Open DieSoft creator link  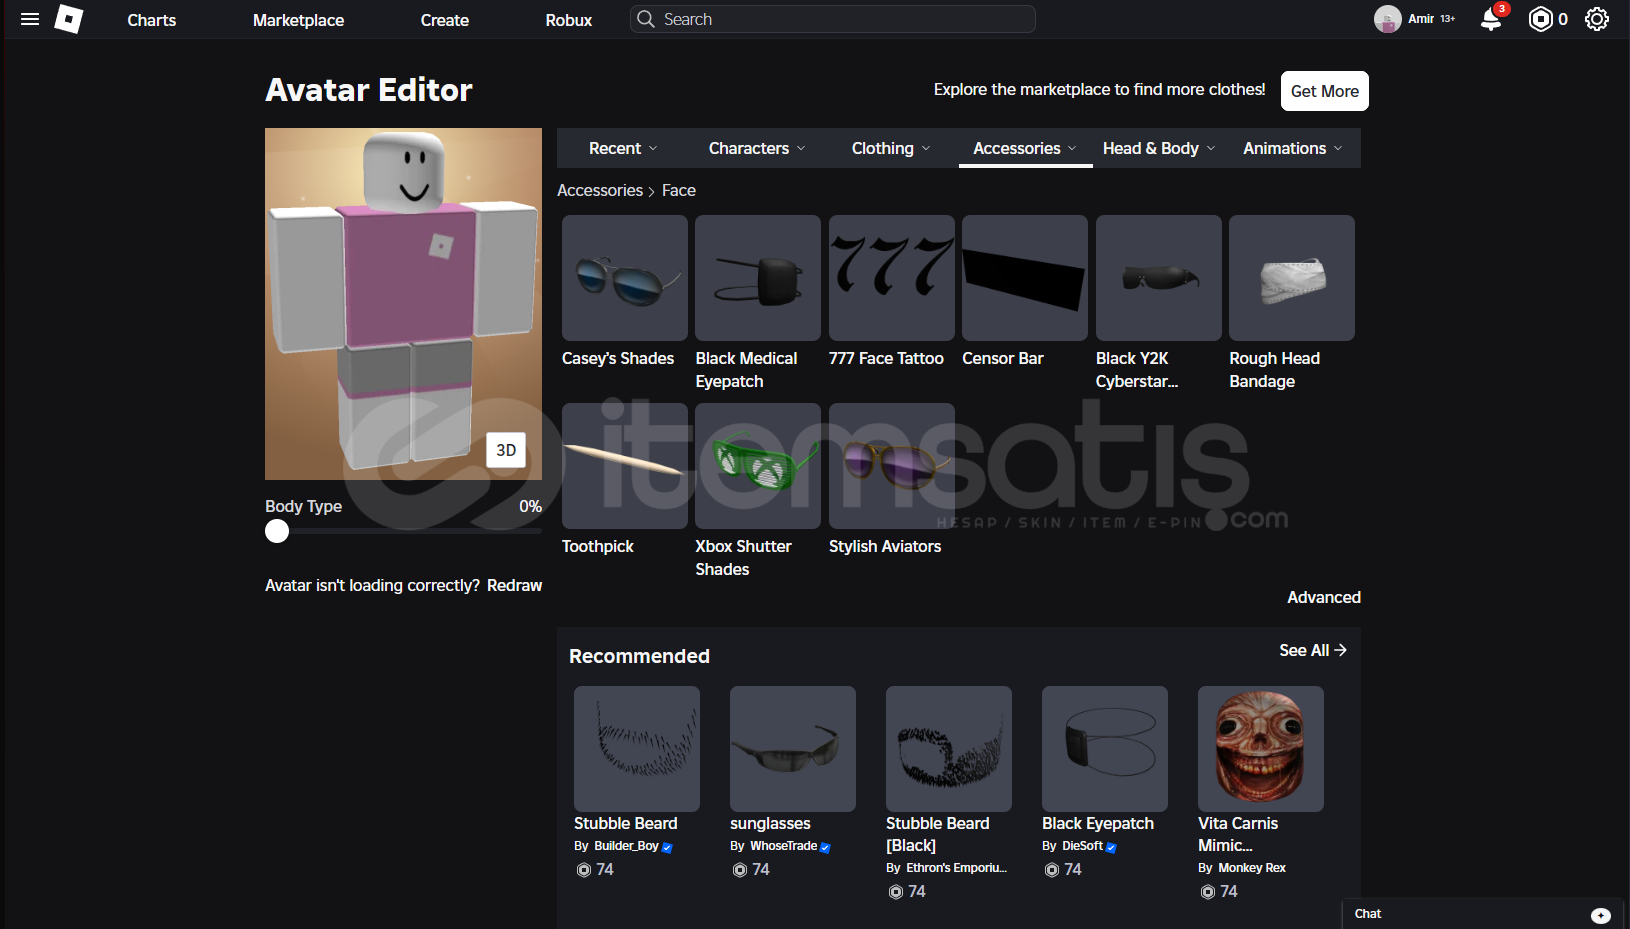click(x=1082, y=846)
